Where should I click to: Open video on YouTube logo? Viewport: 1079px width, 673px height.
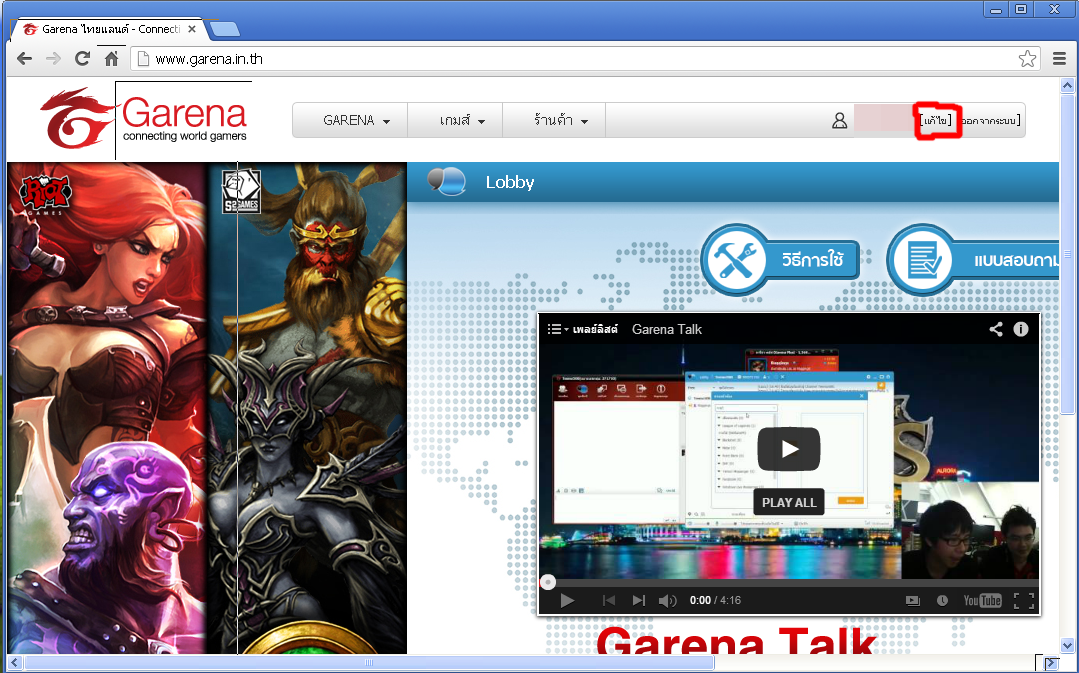(982, 601)
